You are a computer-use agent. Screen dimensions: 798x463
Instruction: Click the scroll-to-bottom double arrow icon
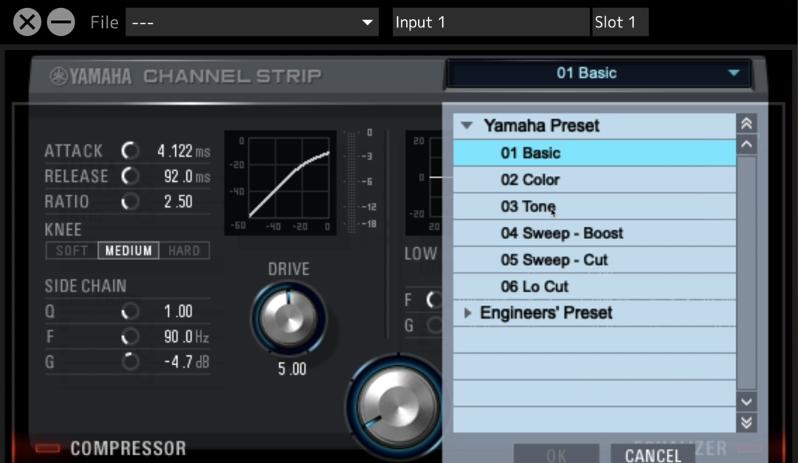pos(747,422)
